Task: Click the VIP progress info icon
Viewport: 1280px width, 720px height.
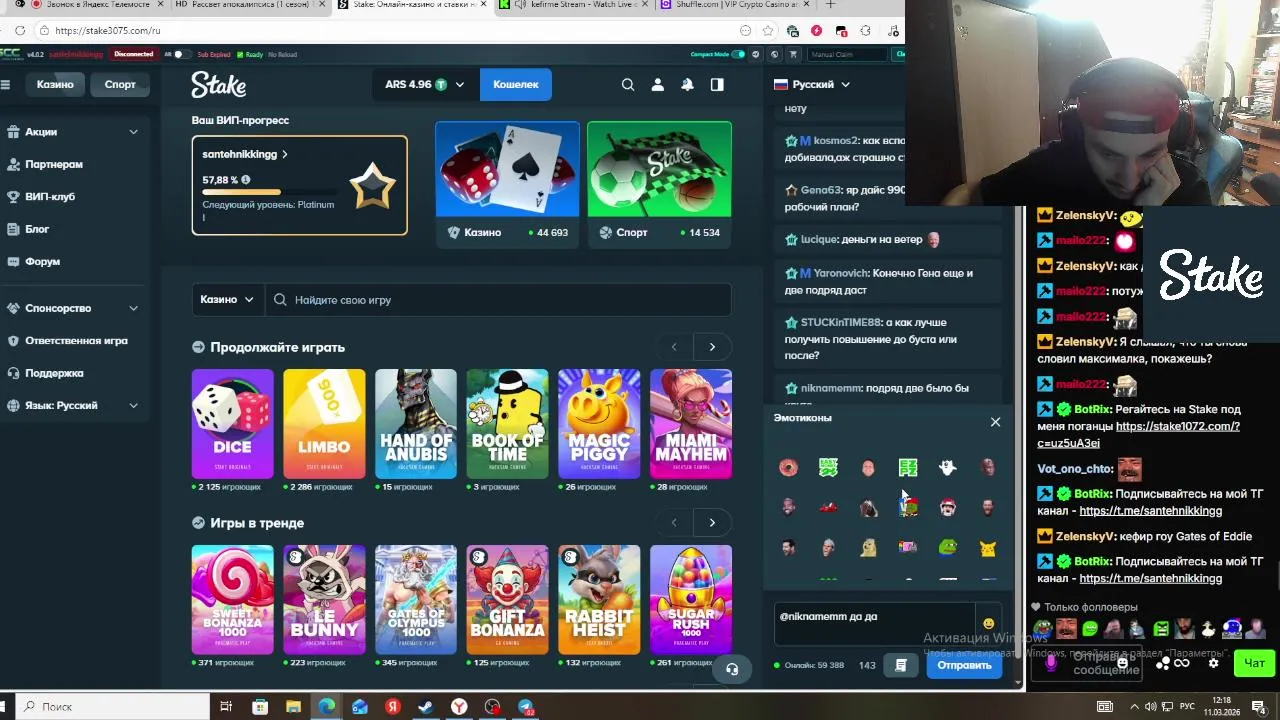Action: [245, 180]
